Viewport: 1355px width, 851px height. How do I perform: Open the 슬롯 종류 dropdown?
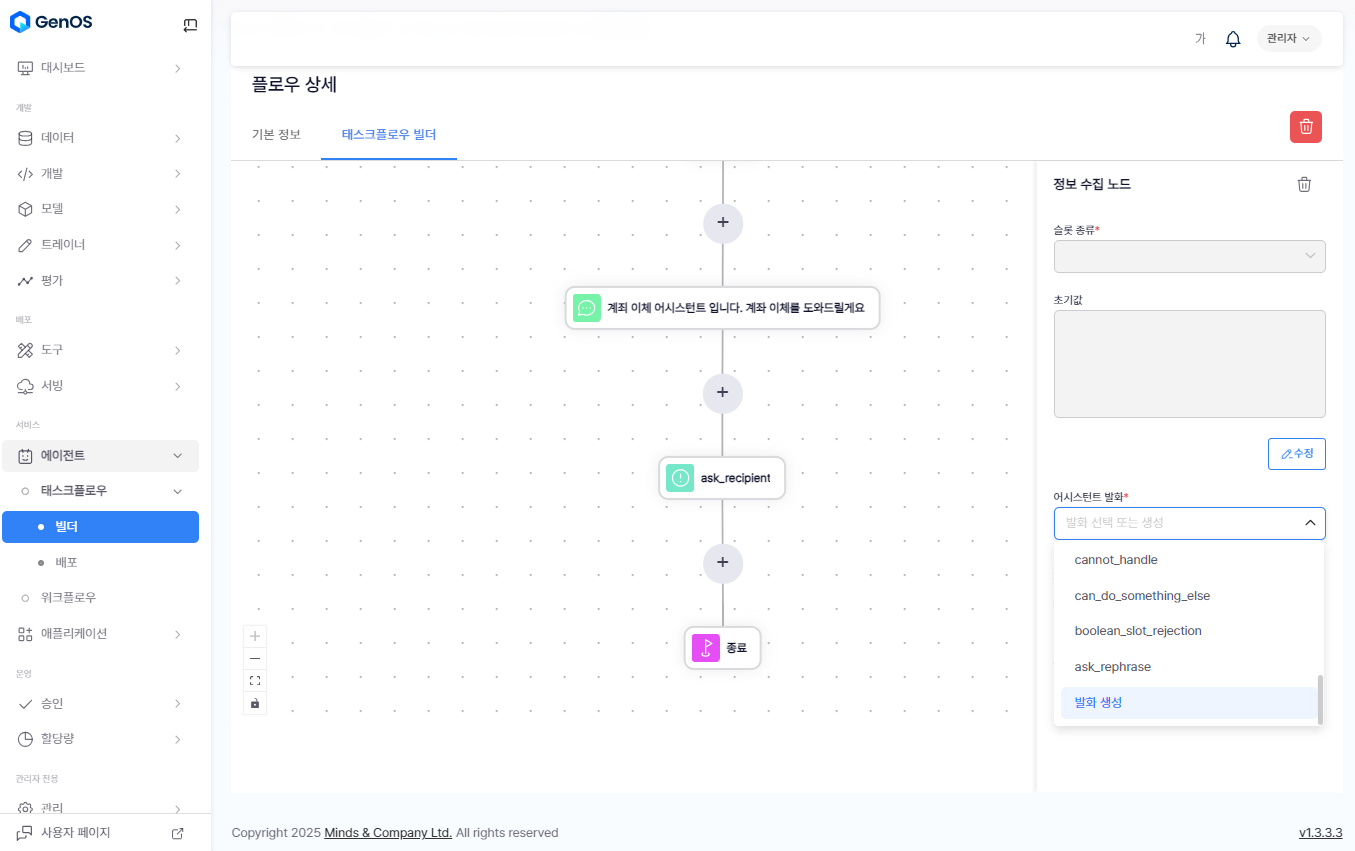click(1189, 257)
